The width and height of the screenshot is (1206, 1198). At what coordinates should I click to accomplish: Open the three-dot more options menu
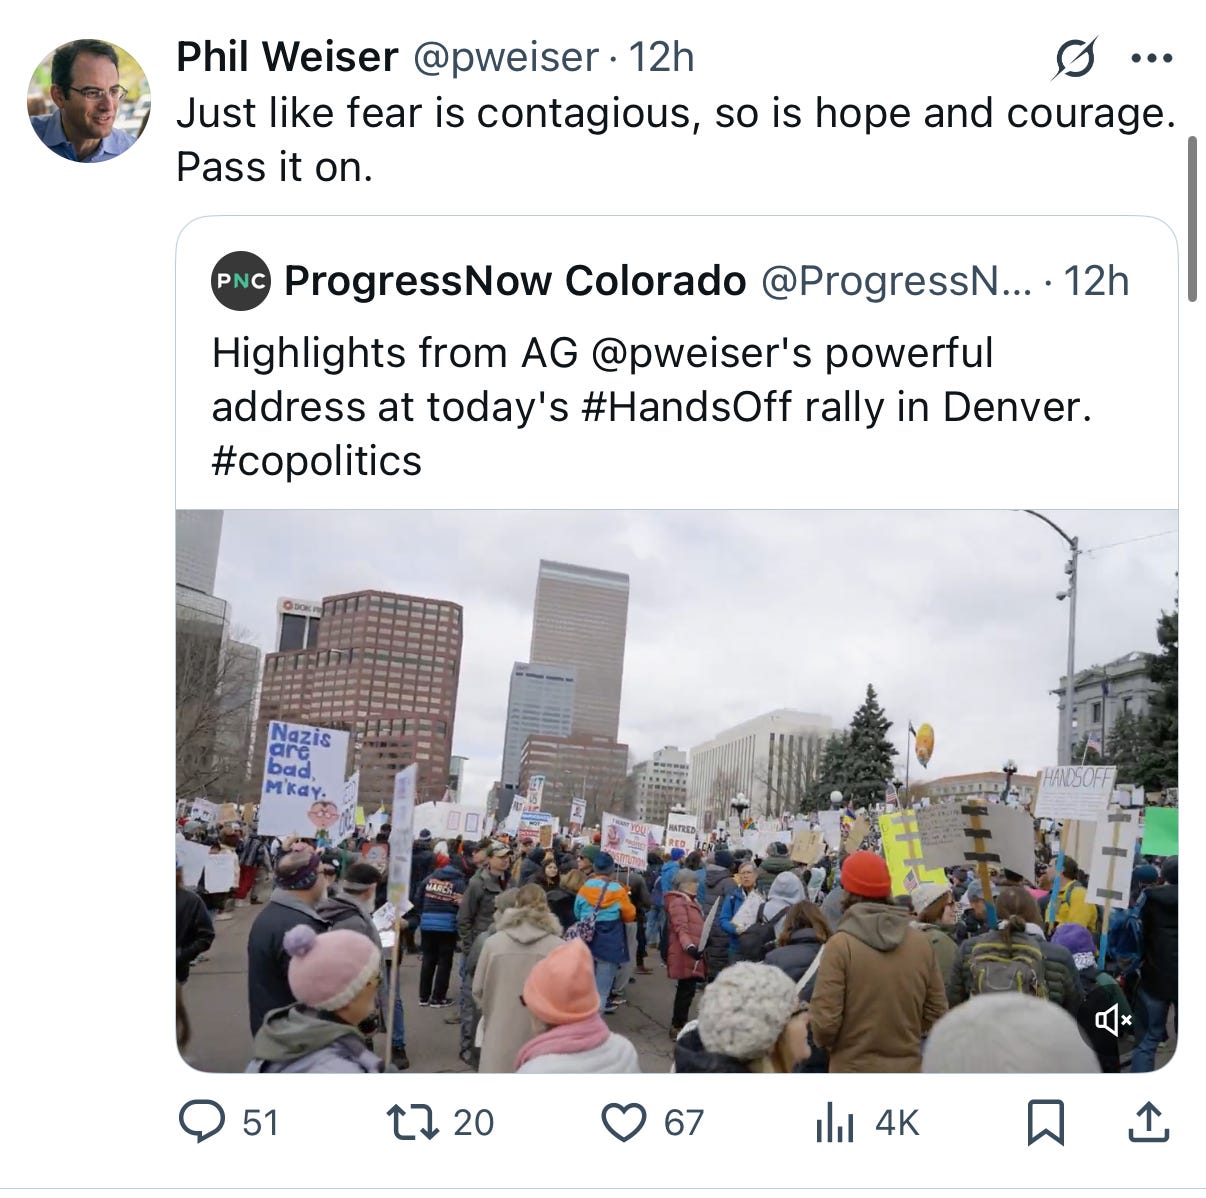(1151, 58)
